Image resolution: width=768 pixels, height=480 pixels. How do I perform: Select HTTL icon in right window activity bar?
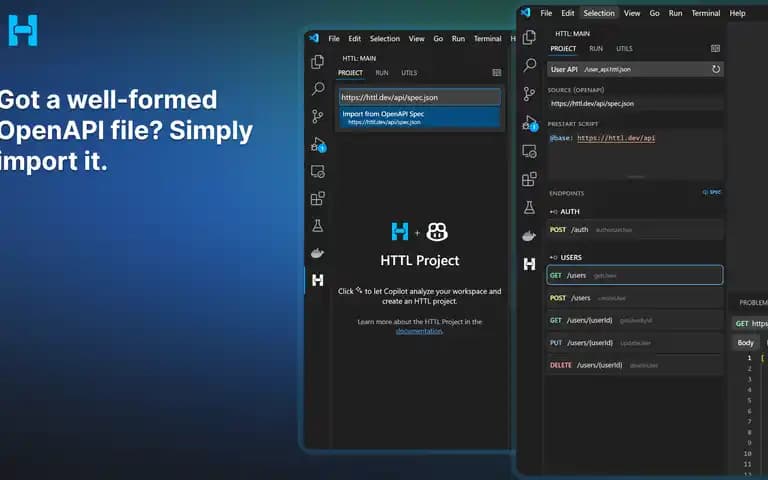(x=529, y=264)
